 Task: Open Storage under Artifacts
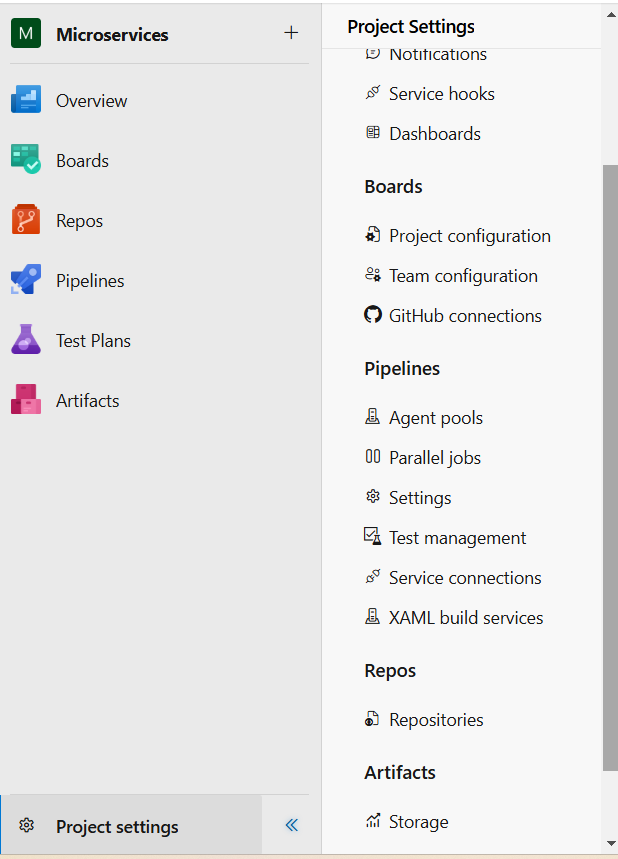[419, 822]
